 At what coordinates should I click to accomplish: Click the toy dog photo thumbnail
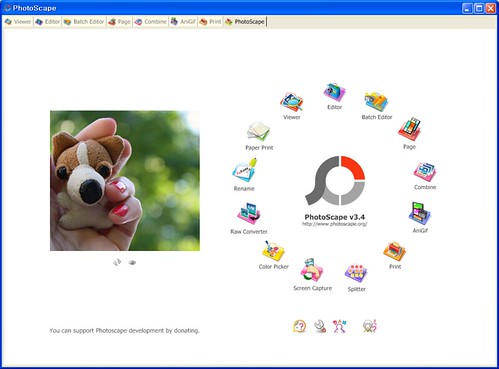(125, 181)
